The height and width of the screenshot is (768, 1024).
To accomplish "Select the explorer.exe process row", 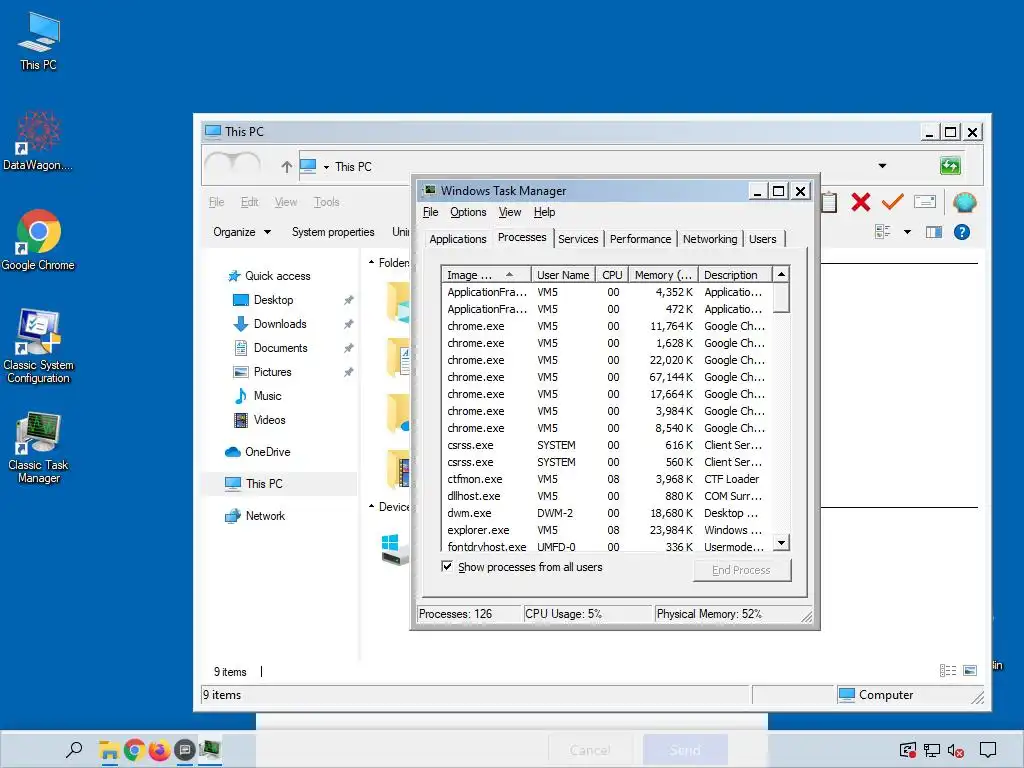I will (x=607, y=530).
